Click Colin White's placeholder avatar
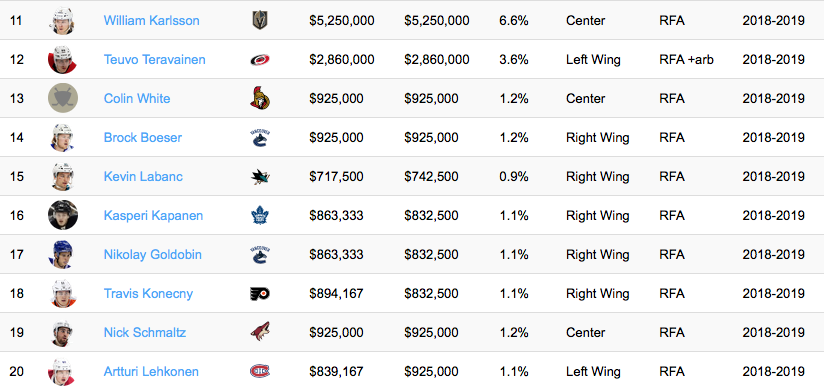Screen dimensions: 824x390 tap(63, 98)
